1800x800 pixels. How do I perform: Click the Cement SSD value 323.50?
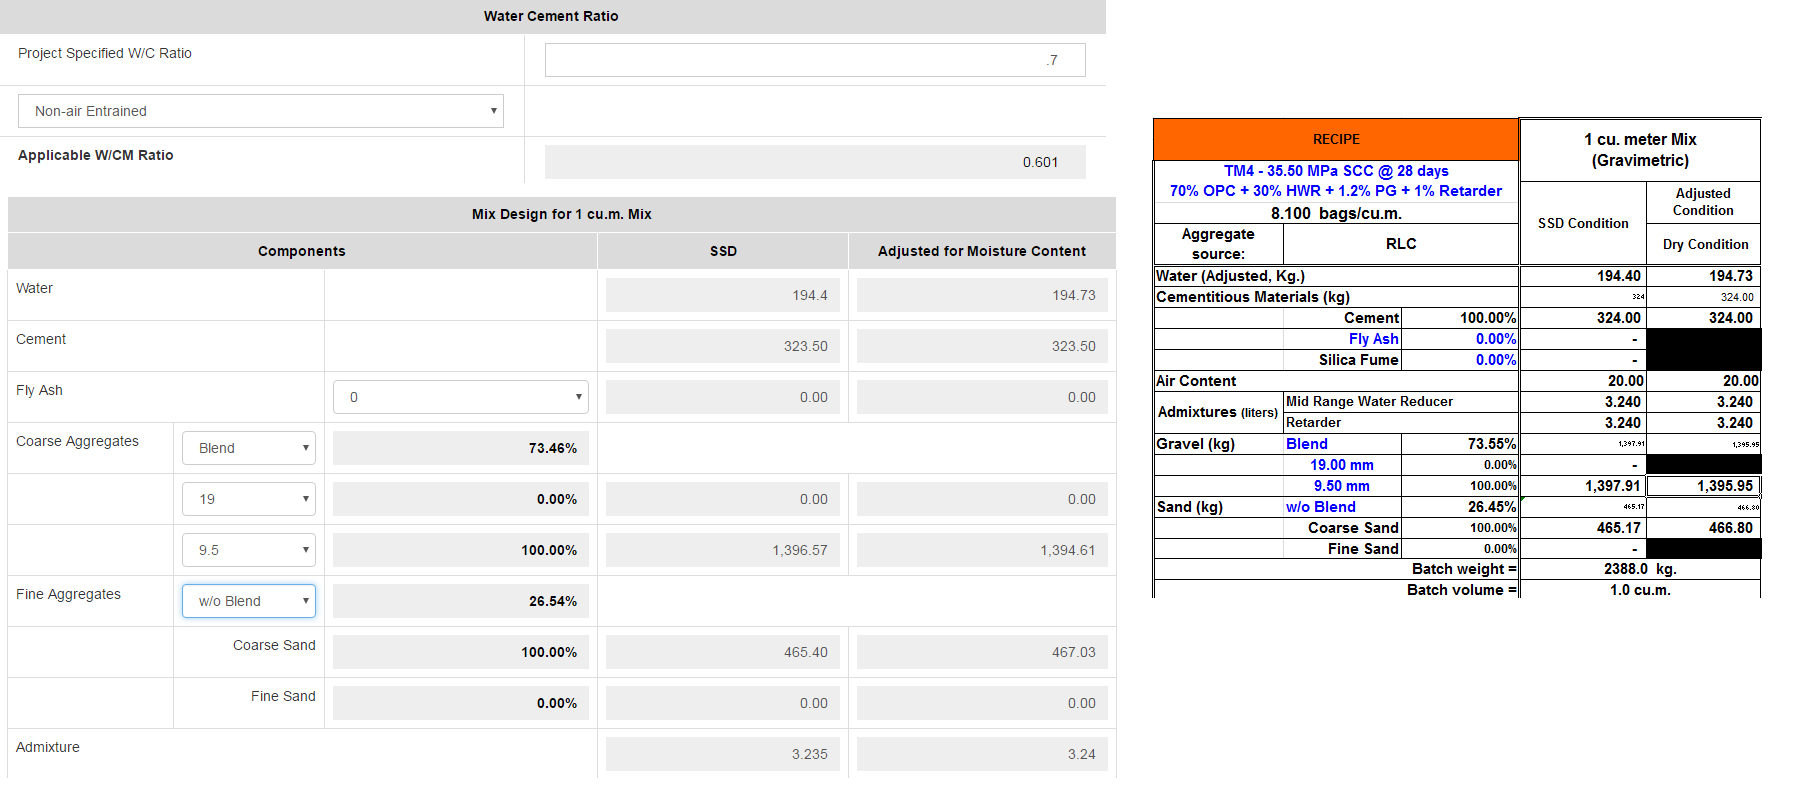coord(723,346)
